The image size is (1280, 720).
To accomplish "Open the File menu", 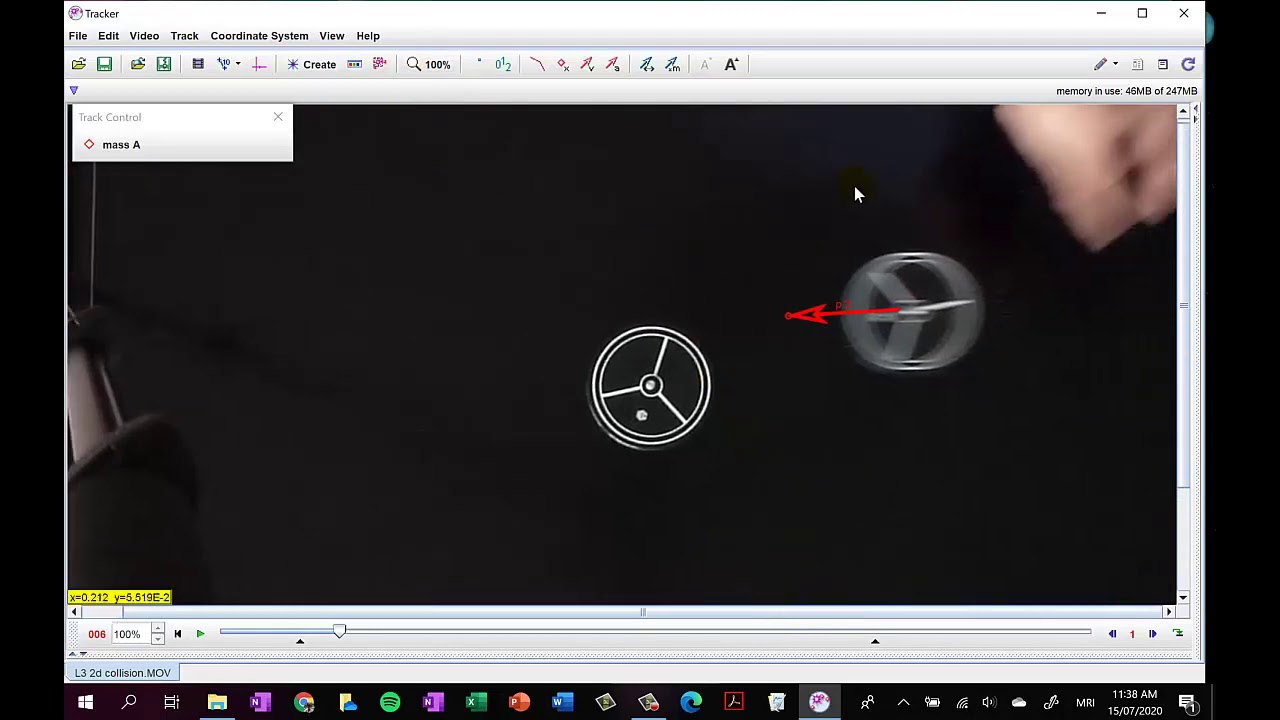I will click(77, 36).
